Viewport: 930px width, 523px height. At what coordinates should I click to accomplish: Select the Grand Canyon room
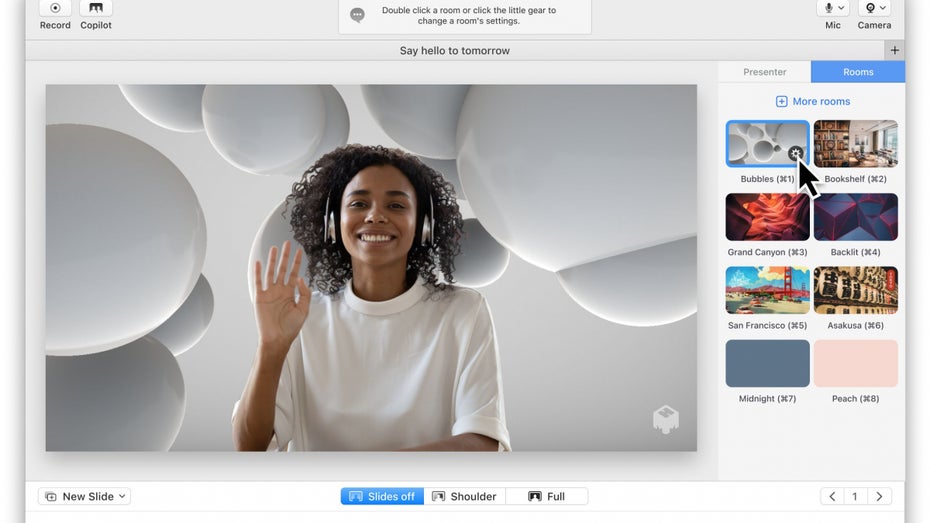767,217
